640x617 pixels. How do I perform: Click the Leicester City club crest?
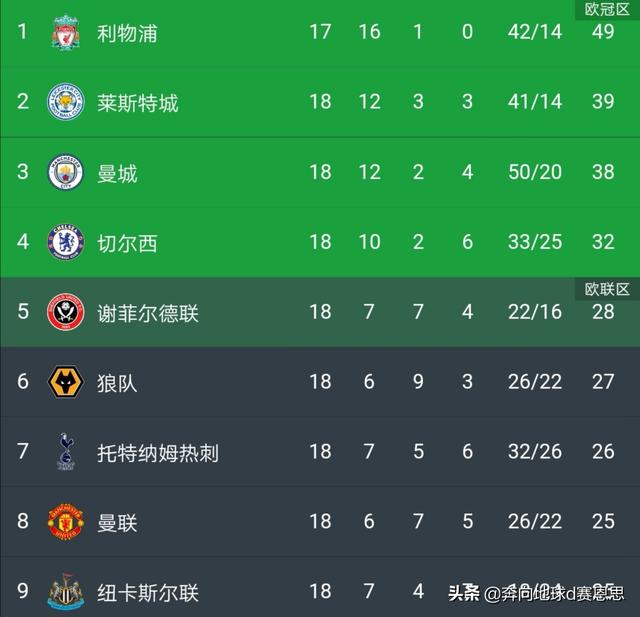tap(65, 102)
